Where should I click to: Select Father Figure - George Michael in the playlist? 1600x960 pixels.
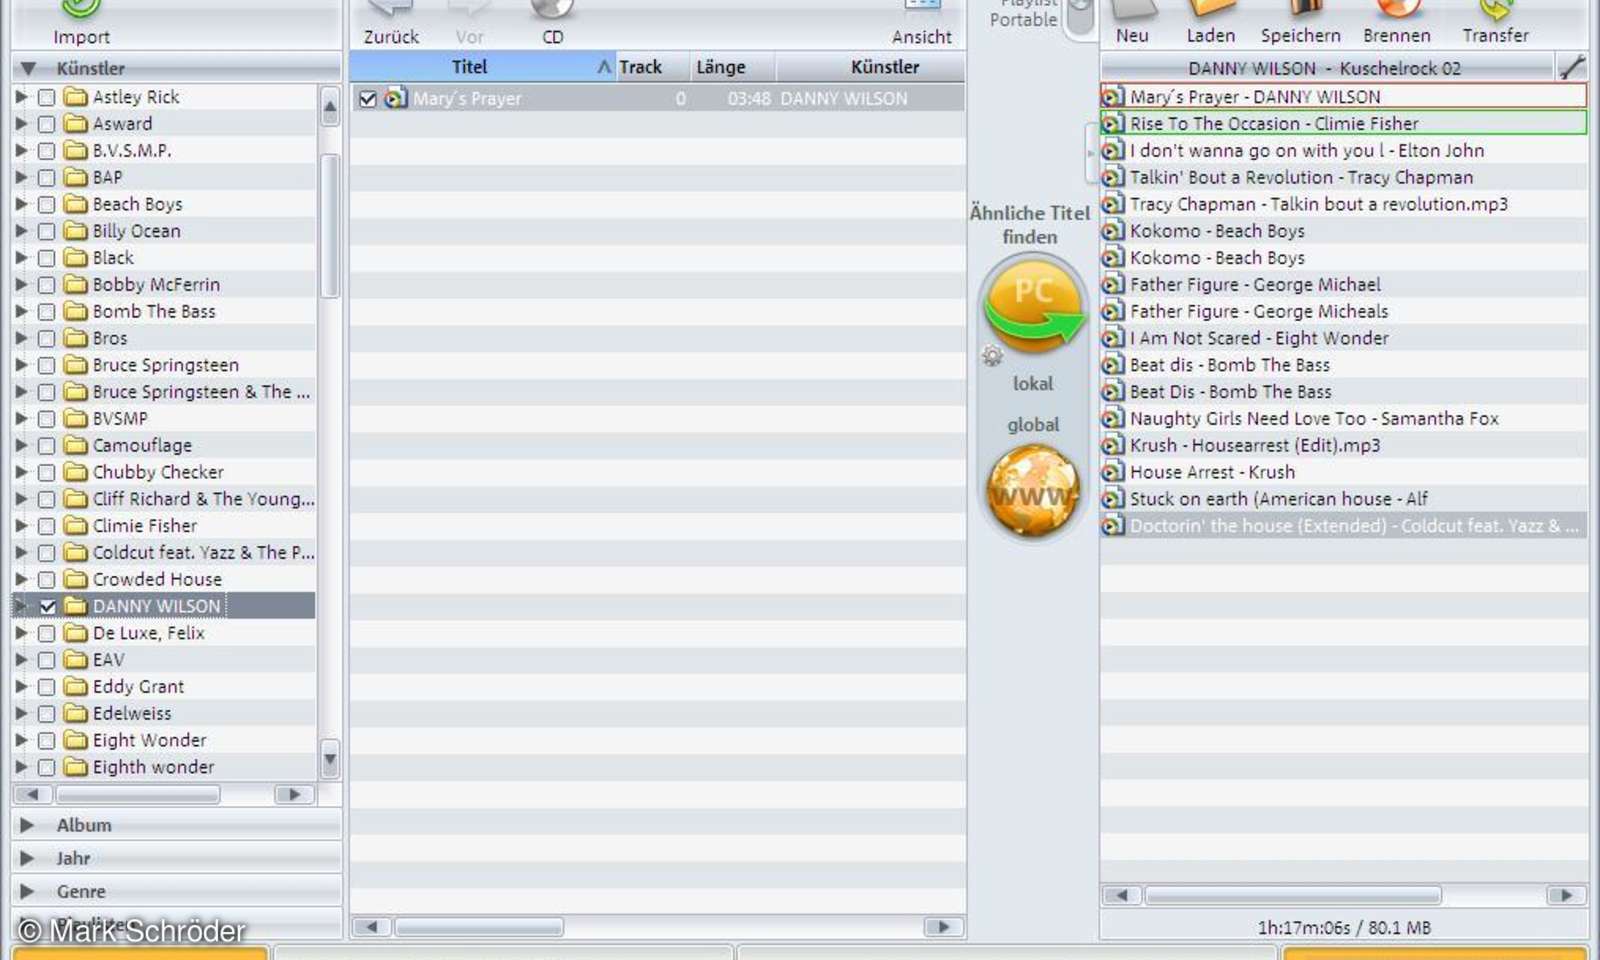(x=1254, y=284)
